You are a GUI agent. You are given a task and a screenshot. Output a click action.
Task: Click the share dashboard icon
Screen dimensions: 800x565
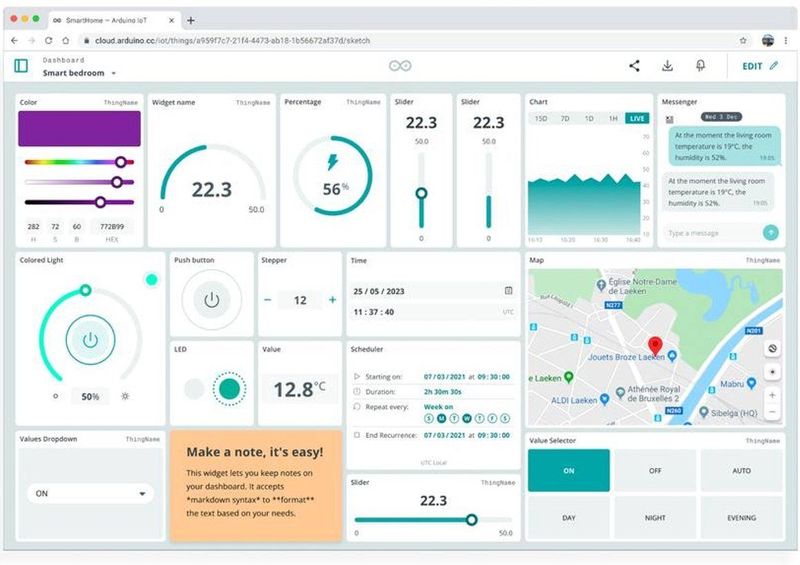click(634, 66)
